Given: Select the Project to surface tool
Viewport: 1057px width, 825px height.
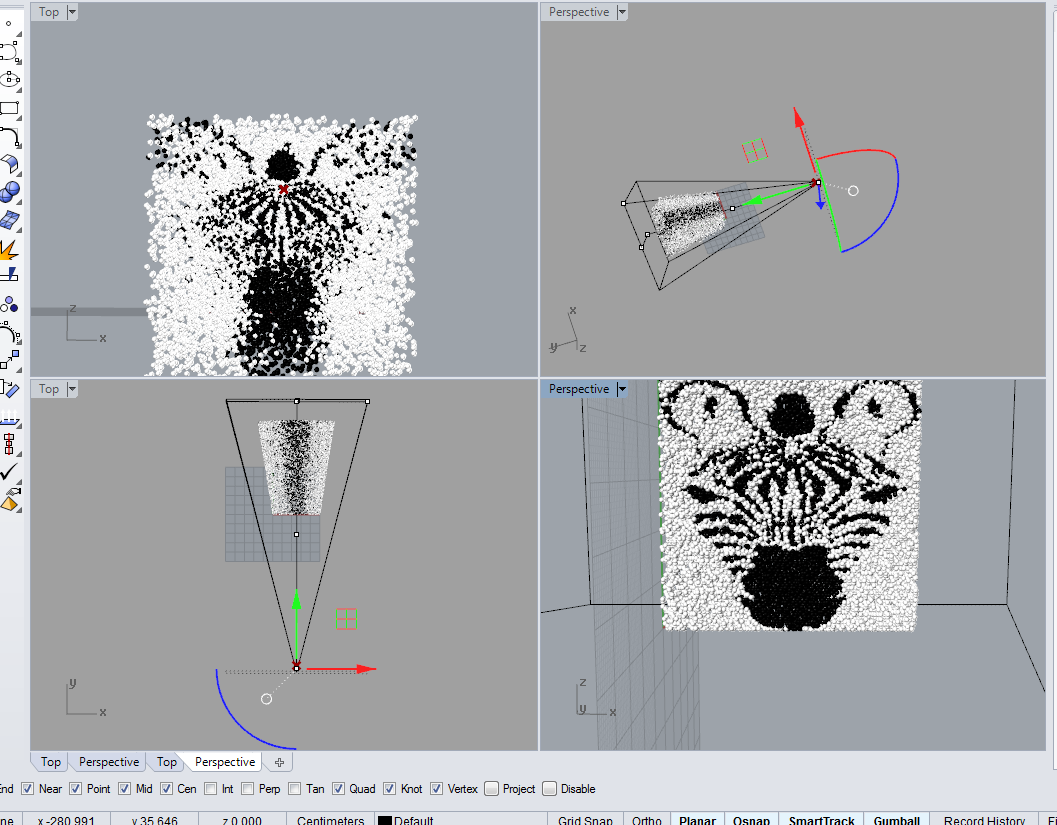Looking at the screenshot, I should [9, 418].
